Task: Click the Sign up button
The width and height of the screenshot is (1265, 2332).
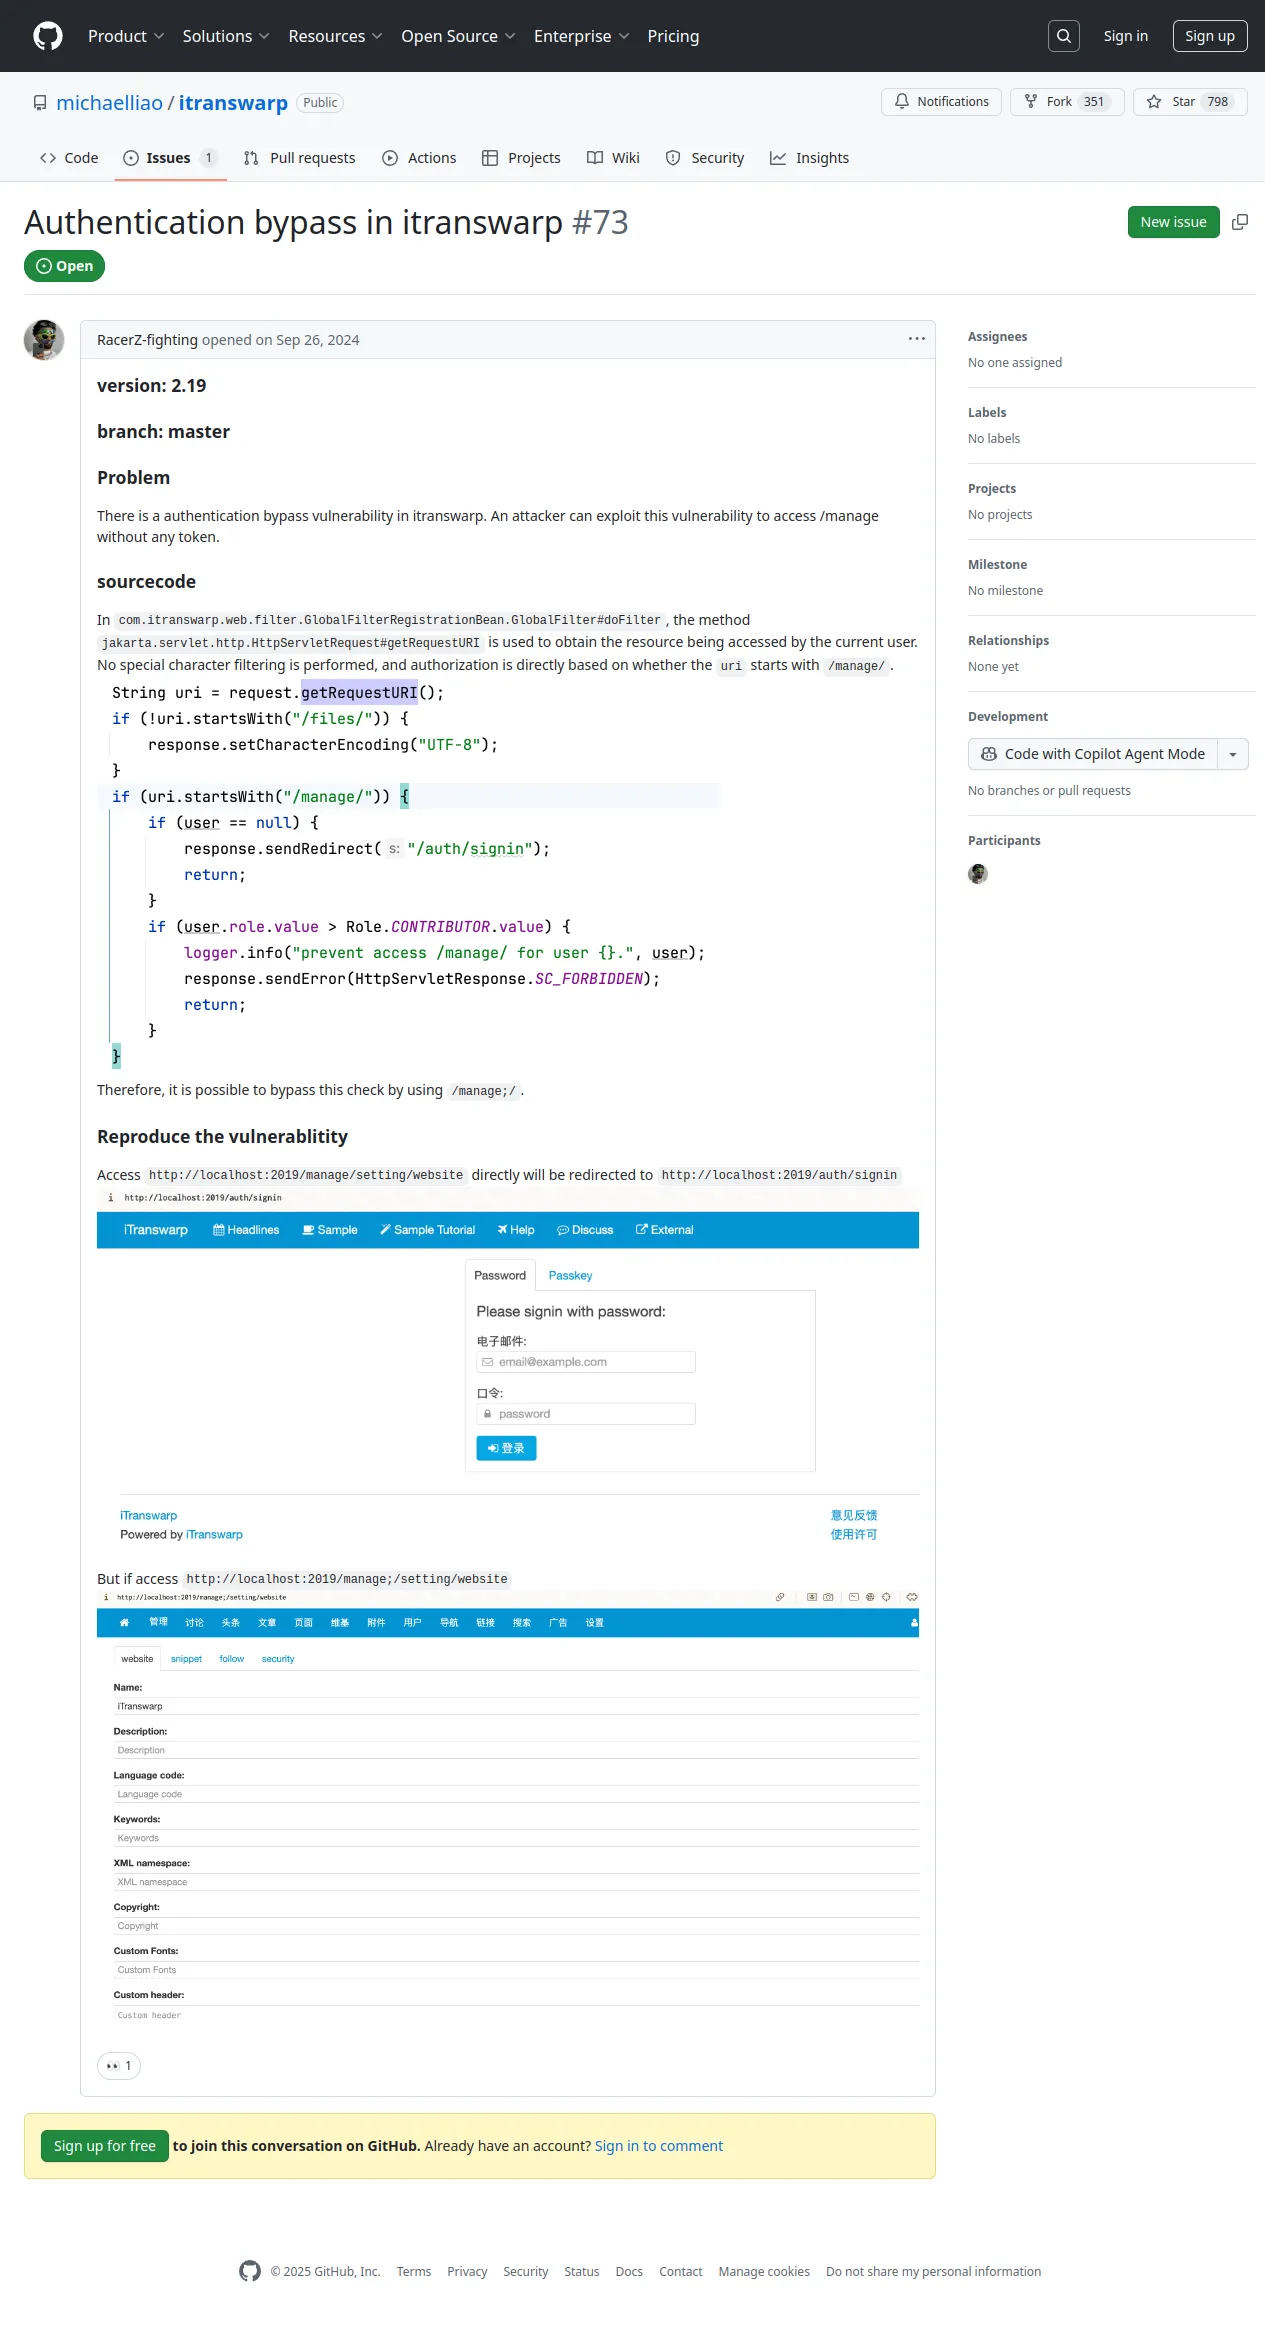Action: pyautogui.click(x=1210, y=36)
